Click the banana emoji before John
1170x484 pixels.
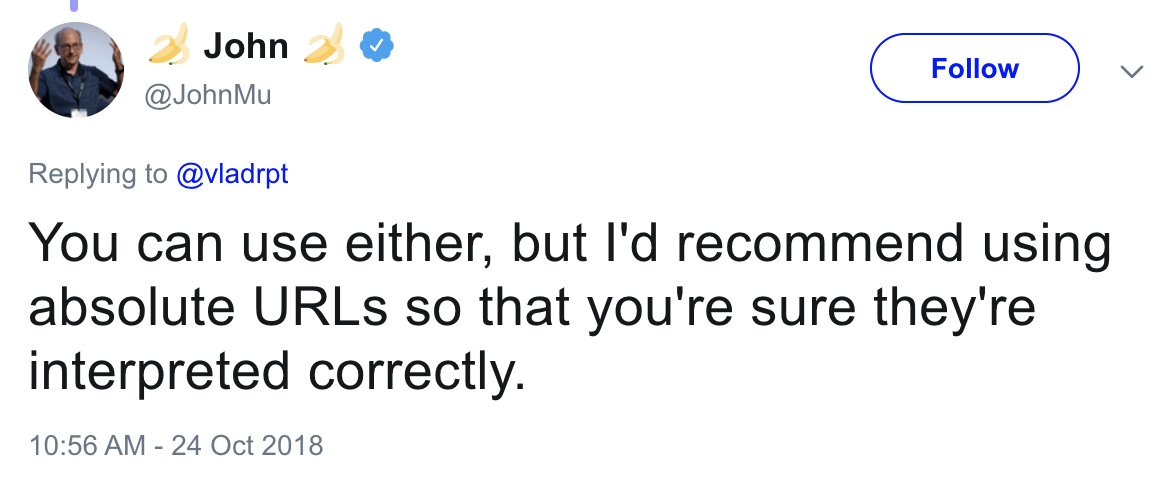[x=168, y=47]
